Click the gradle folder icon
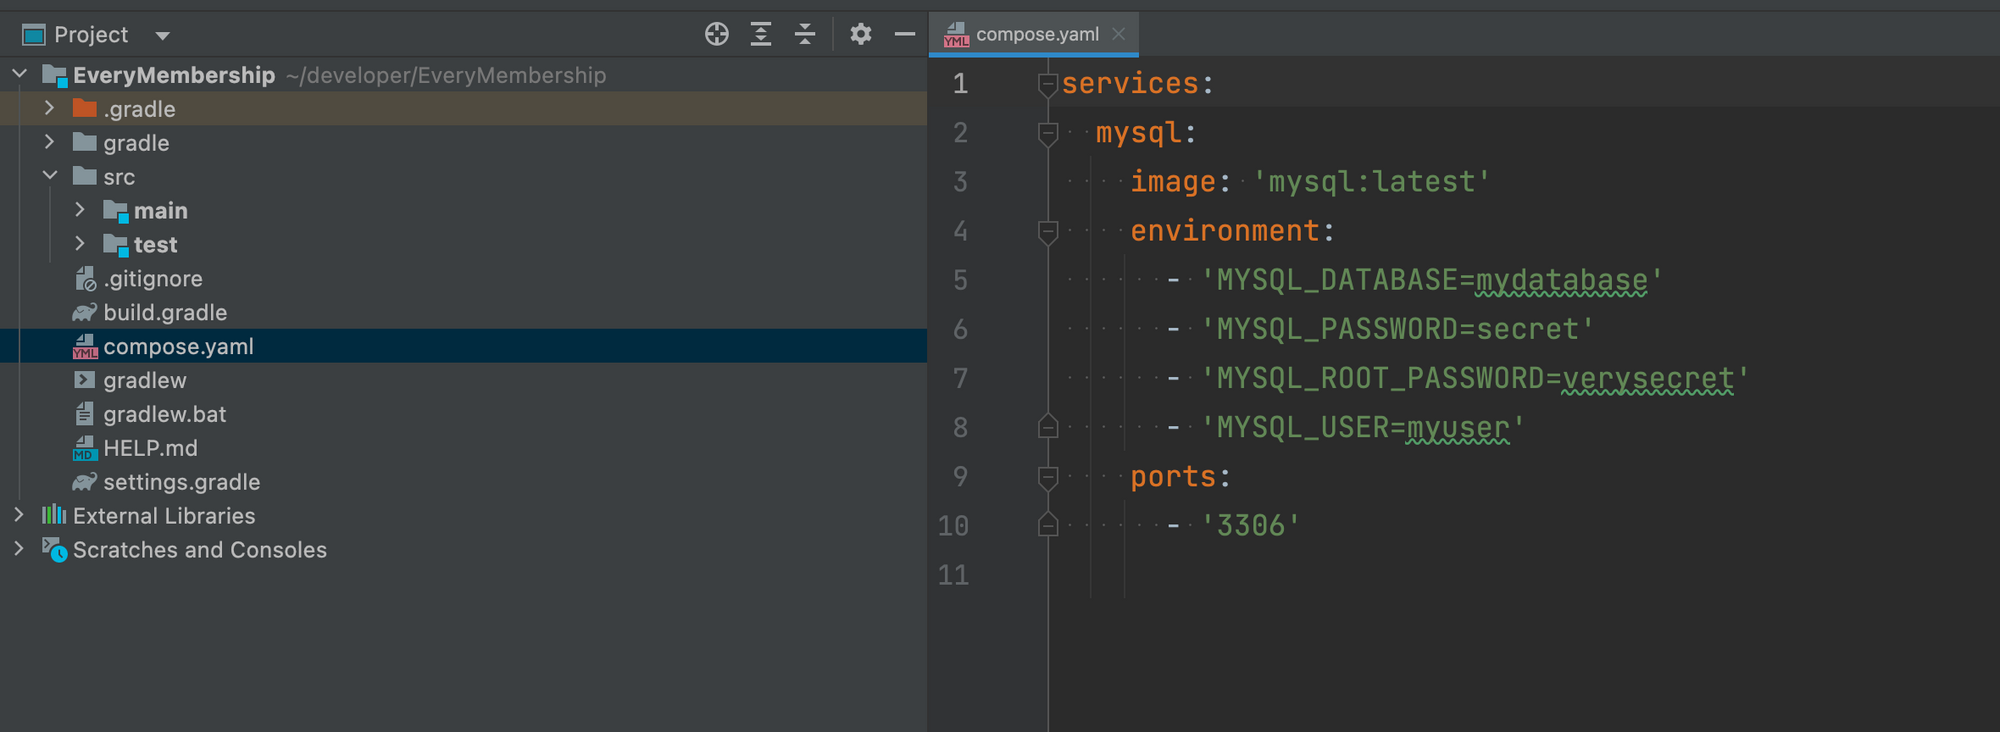Viewport: 2000px width, 732px height. point(85,142)
